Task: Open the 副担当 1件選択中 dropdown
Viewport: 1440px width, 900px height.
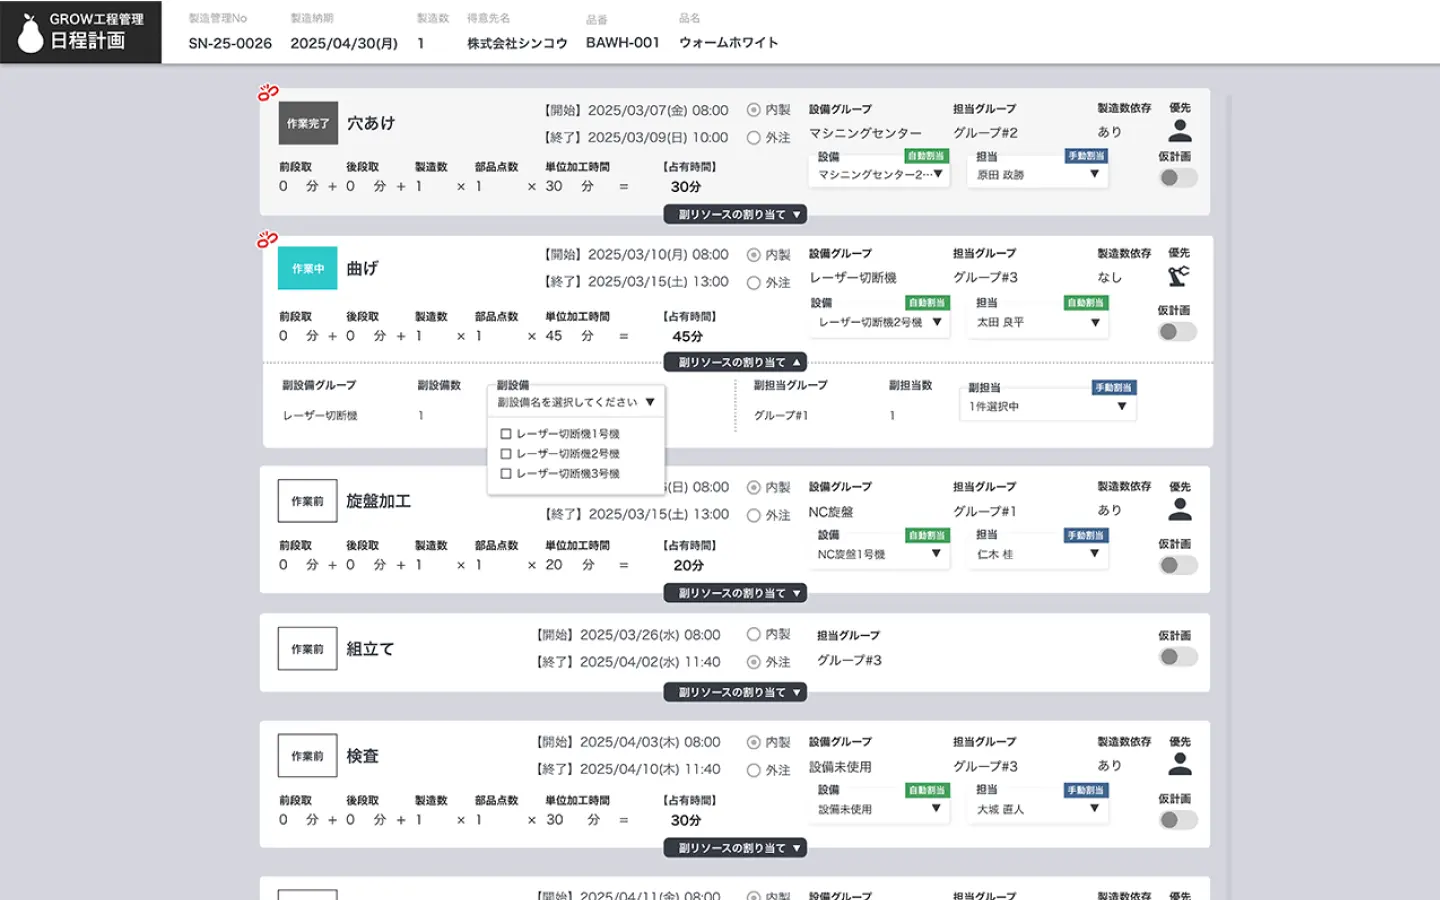Action: [1047, 406]
